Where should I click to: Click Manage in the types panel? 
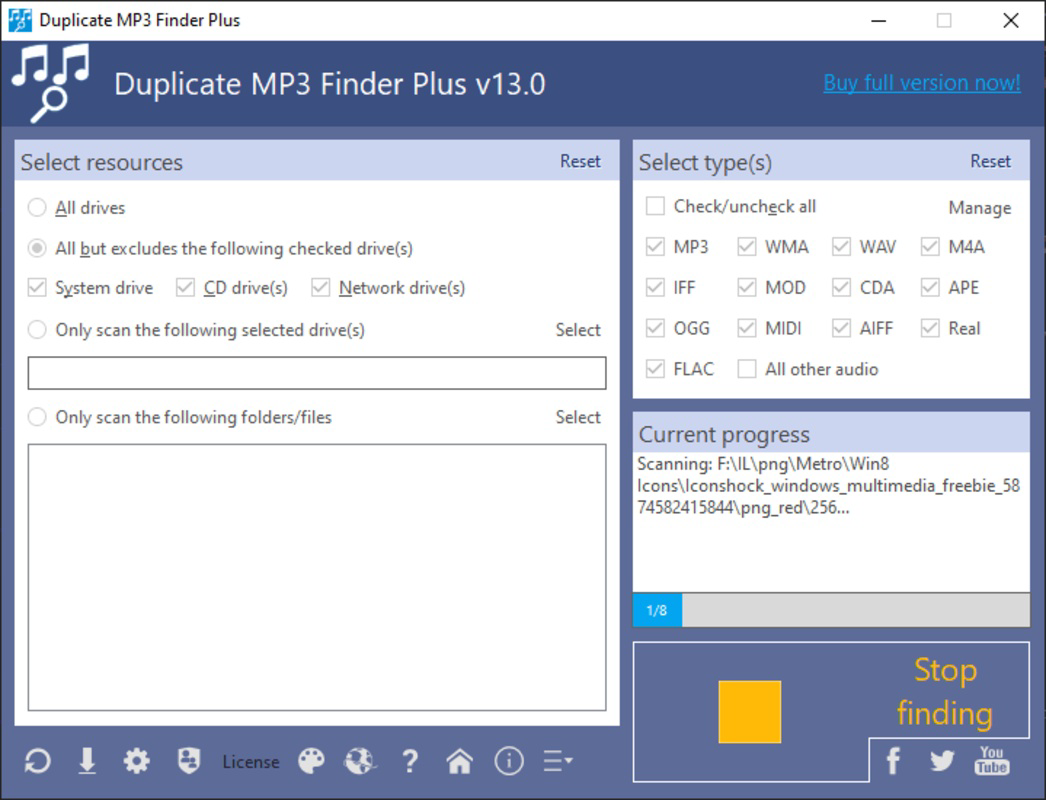979,208
